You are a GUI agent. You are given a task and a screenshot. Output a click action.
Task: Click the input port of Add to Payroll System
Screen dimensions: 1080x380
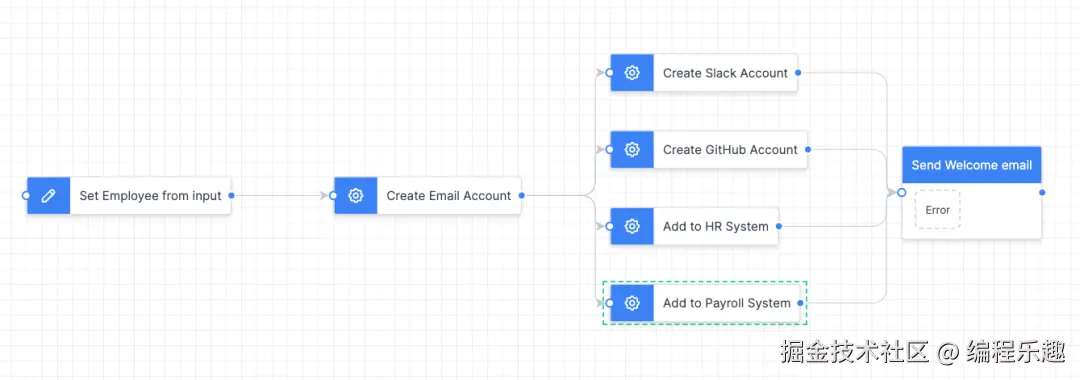[610, 303]
